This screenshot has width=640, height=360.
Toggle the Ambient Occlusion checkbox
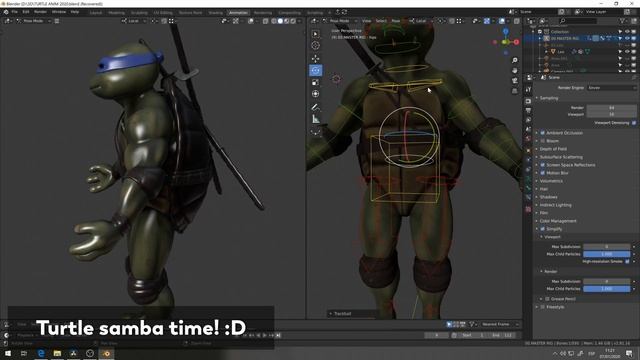[543, 133]
